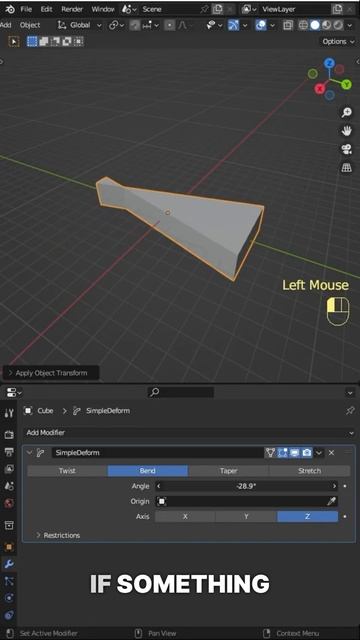Create a new scene with the Scene duplicate icon

tap(217, 9)
